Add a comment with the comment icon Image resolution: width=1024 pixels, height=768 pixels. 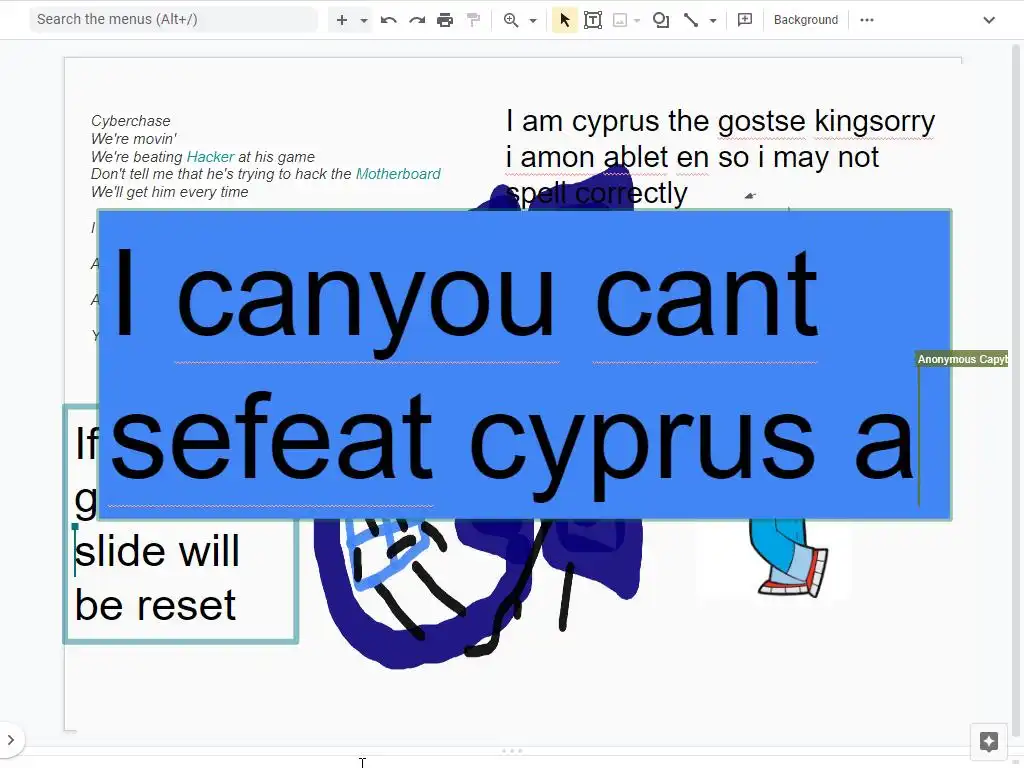(744, 20)
